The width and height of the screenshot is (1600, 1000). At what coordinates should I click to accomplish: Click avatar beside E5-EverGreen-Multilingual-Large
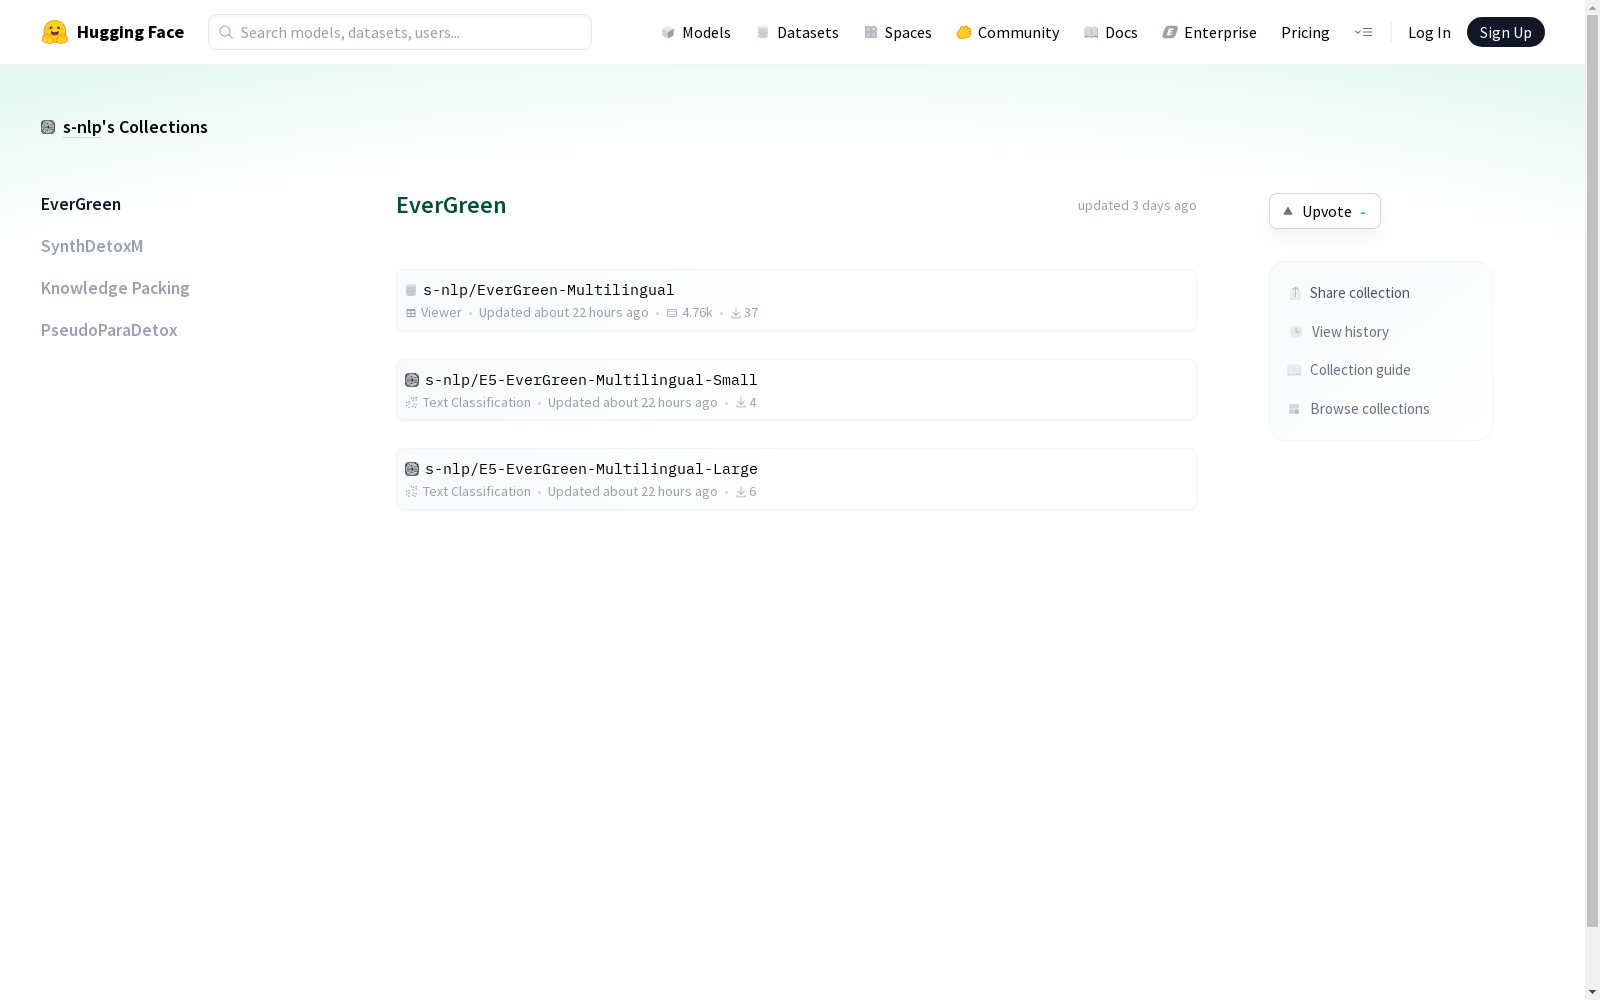412,469
